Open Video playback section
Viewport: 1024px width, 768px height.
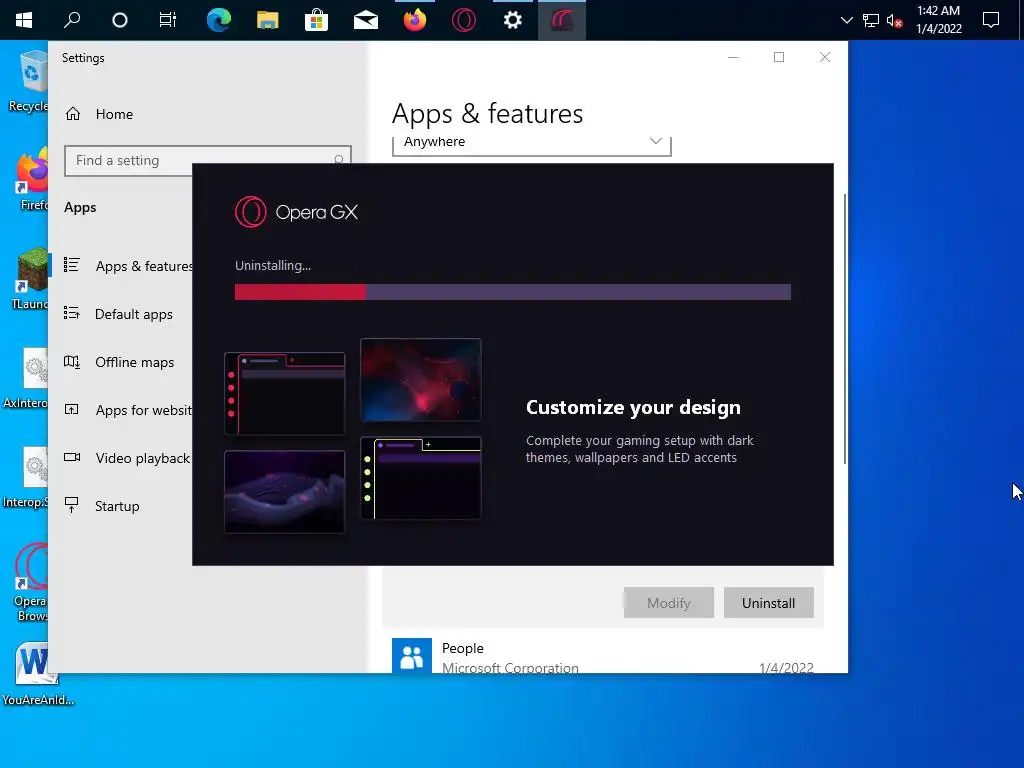(x=127, y=458)
